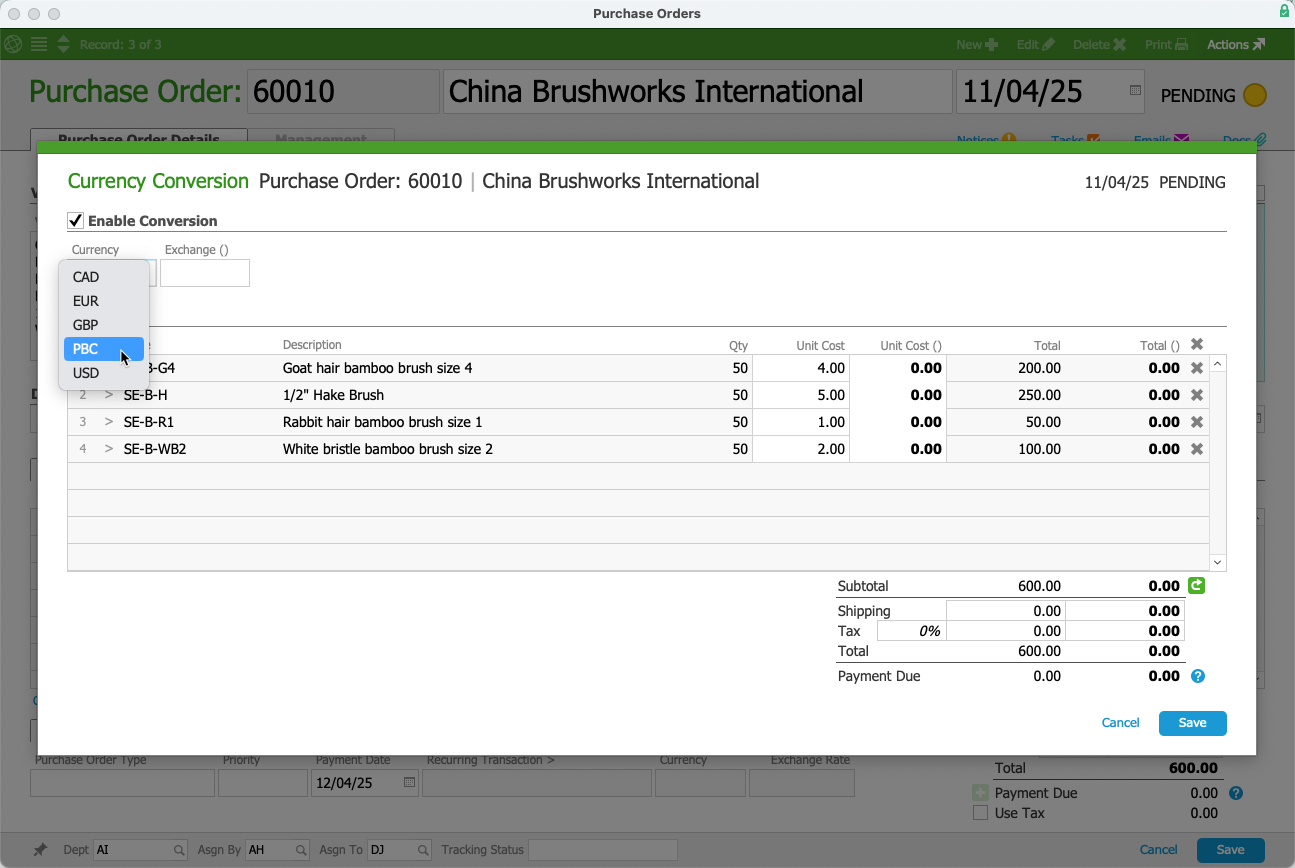Expand the SE-B-WB2 line item arrow
This screenshot has height=868, width=1295.
(109, 449)
